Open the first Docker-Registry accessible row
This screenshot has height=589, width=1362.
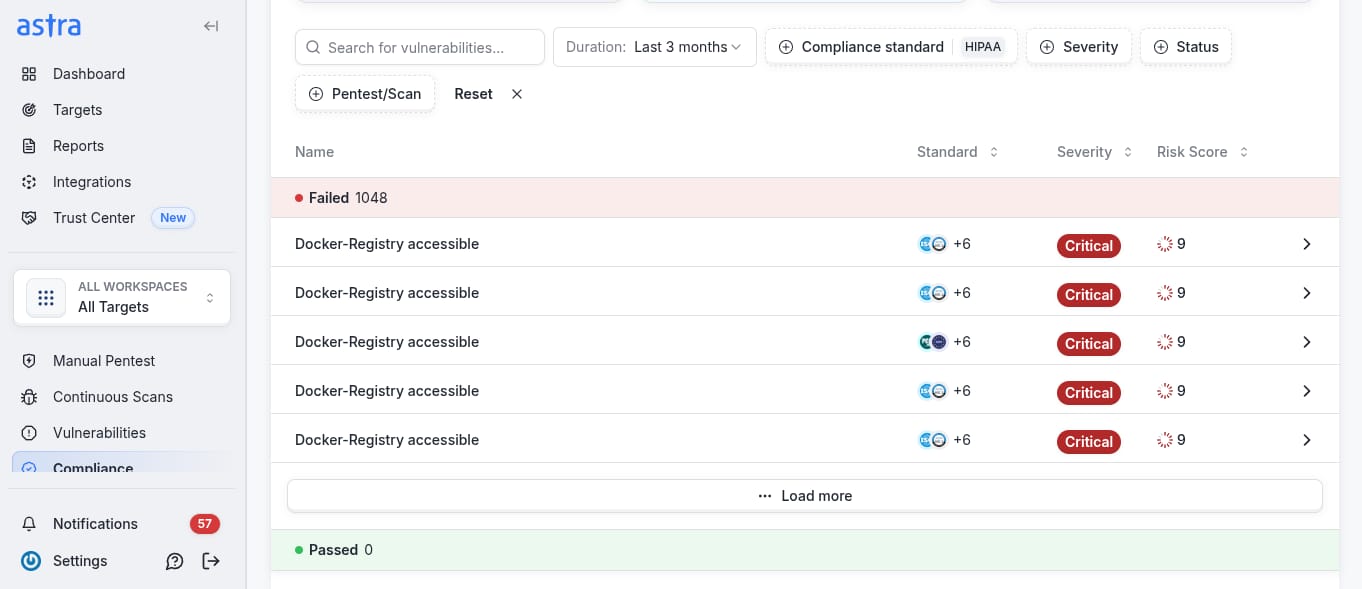tap(805, 243)
